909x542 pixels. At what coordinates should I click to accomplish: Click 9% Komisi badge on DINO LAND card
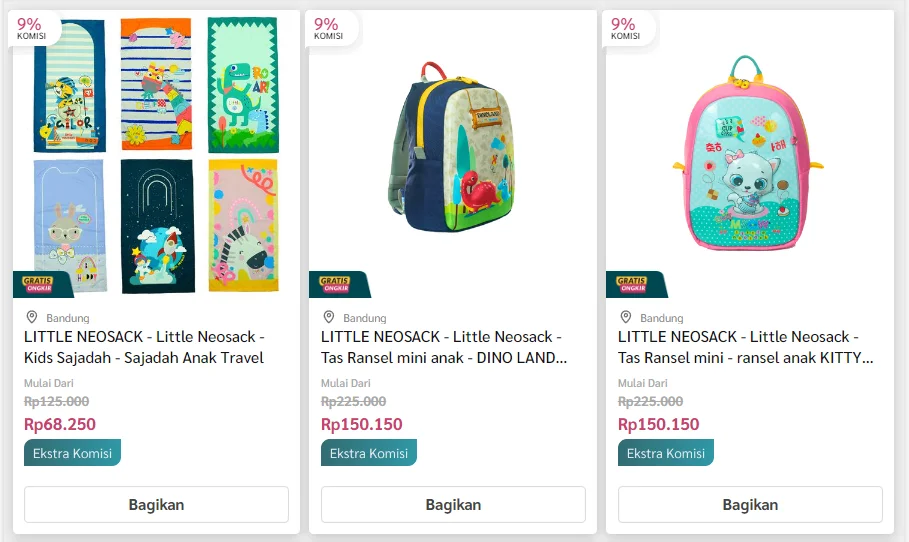pos(329,28)
